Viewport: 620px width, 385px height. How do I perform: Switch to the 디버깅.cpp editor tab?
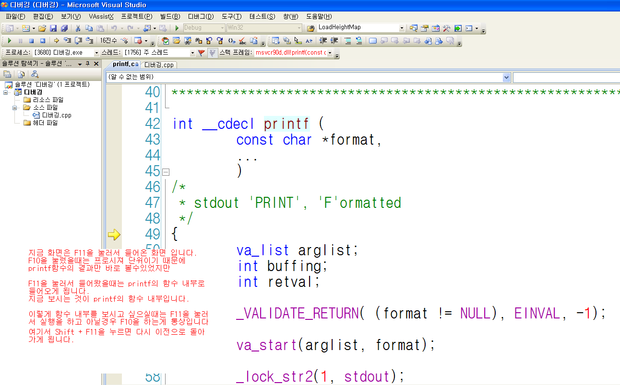coord(159,65)
